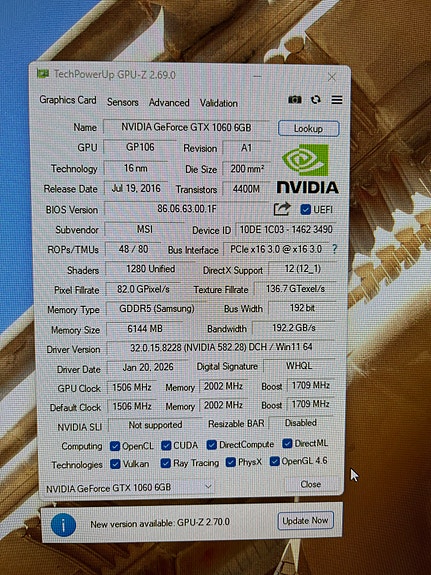Image resolution: width=431 pixels, height=575 pixels.
Task: Click the Resizable BAR field Disabled
Action: (x=301, y=423)
